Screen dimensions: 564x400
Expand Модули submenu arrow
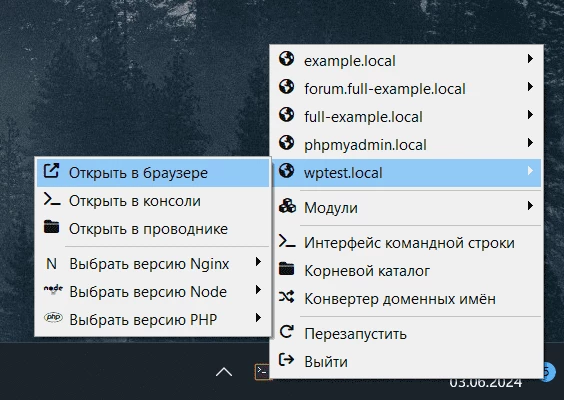point(530,206)
